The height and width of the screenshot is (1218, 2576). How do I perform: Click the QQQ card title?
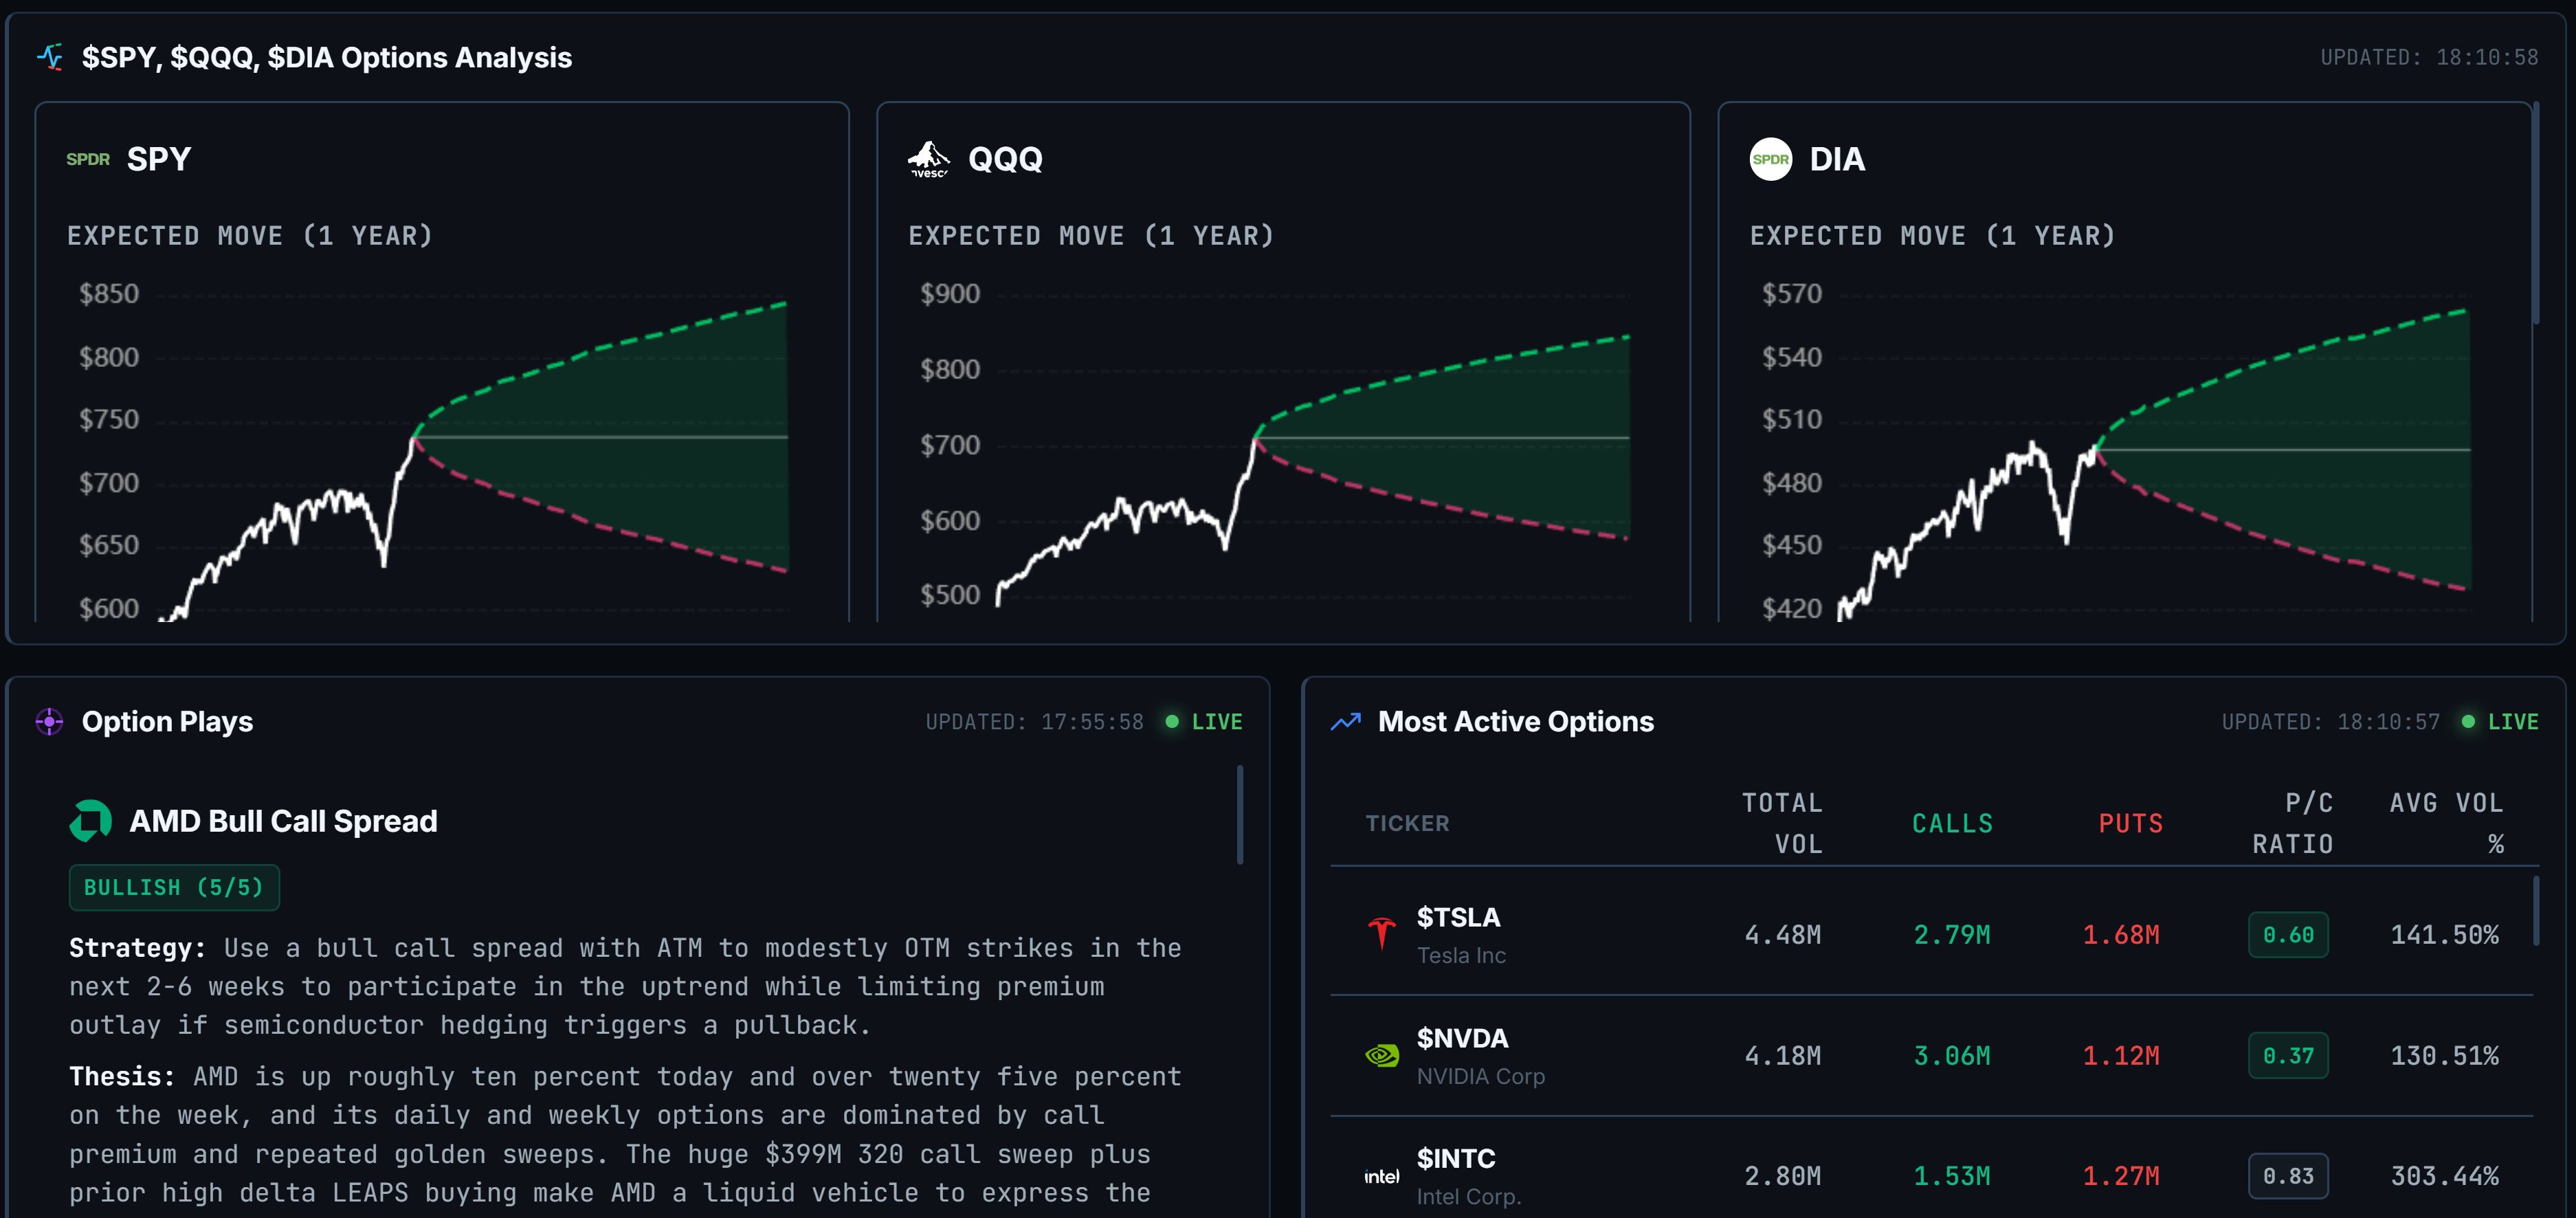(x=1005, y=159)
